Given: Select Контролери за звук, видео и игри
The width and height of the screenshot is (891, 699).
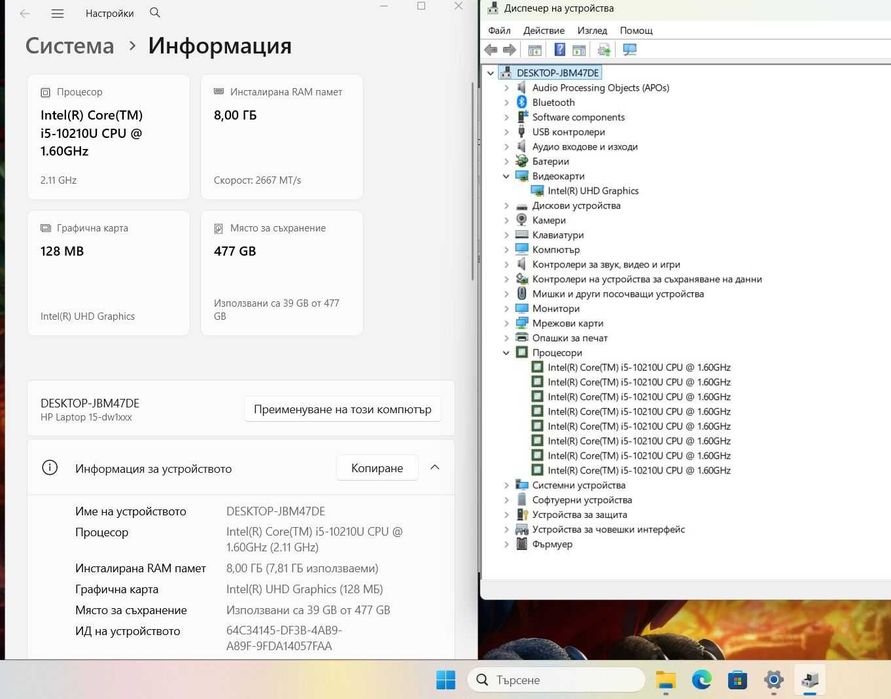Looking at the screenshot, I should coord(606,264).
